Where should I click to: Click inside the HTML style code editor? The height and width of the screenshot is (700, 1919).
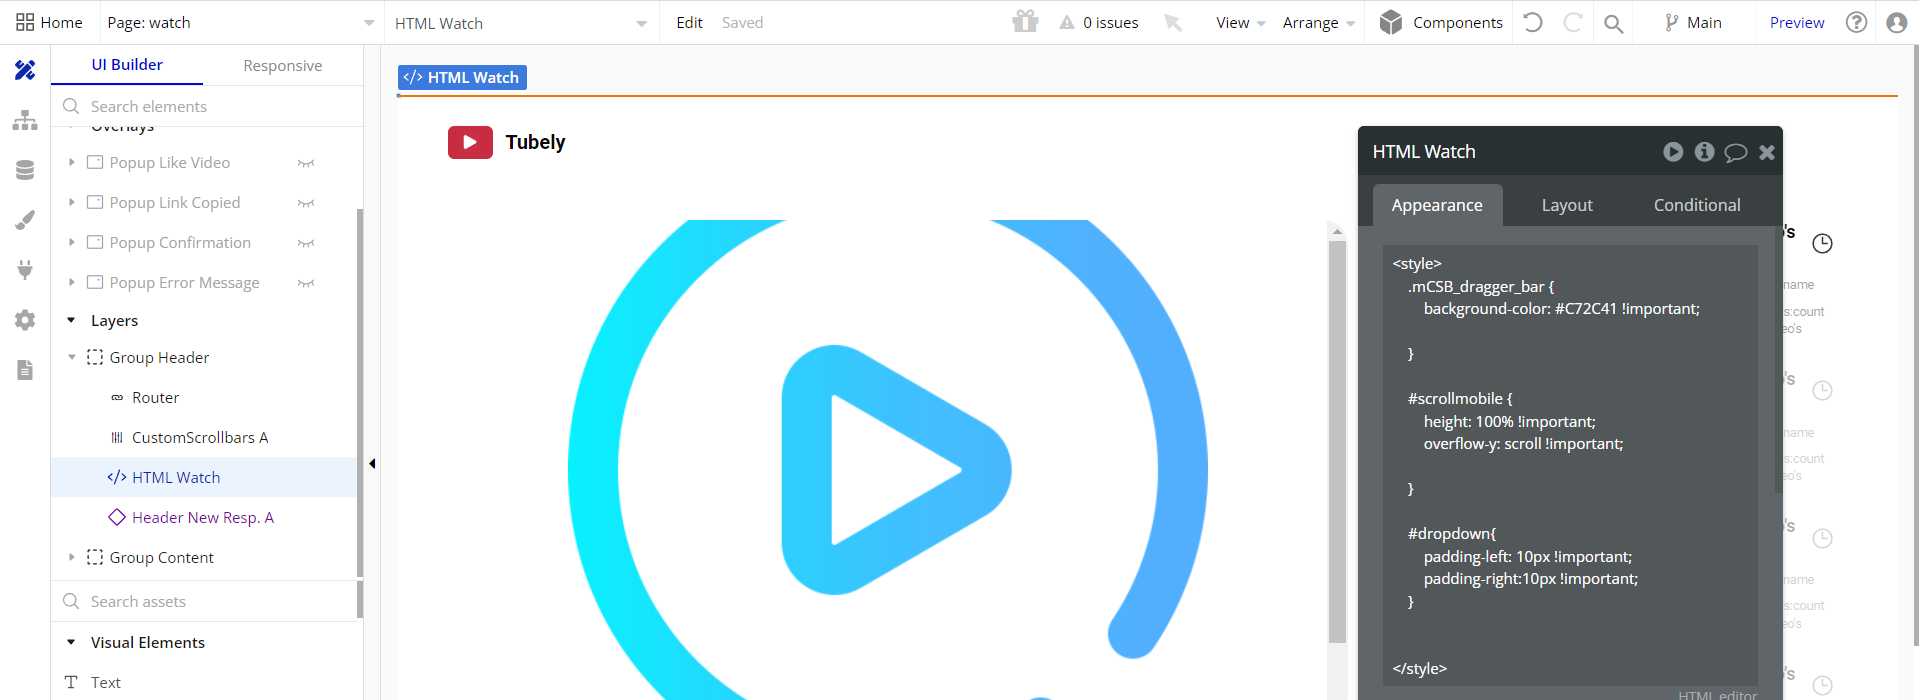pos(1570,465)
